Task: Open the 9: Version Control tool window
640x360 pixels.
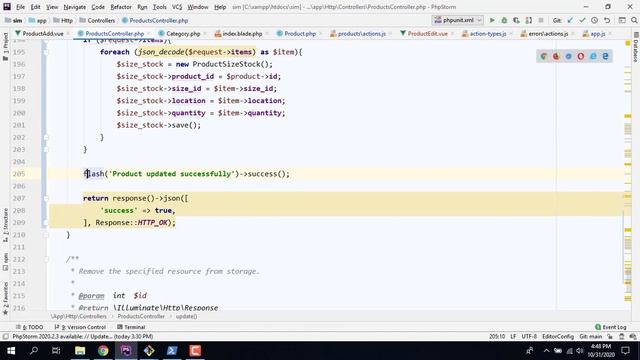Action: 80,327
